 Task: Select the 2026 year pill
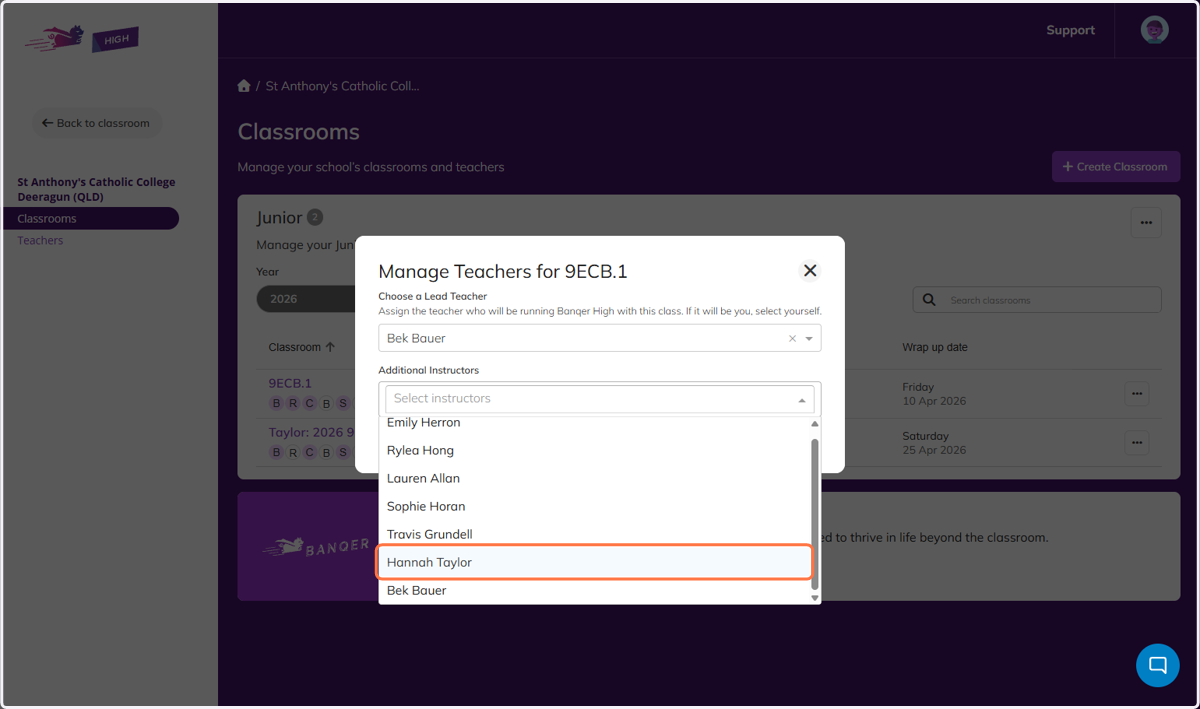click(x=307, y=299)
